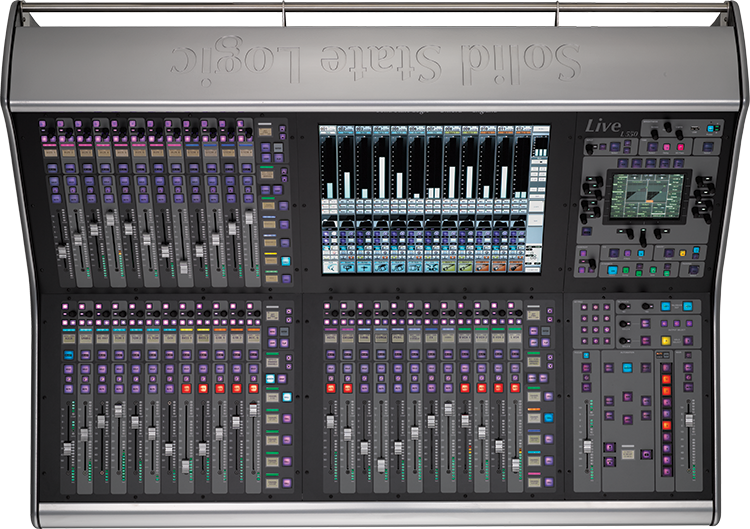This screenshot has width=750, height=529.
Task: Toggle rightmost red-lit button in lower-center fader bank
Action: pos(516,387)
